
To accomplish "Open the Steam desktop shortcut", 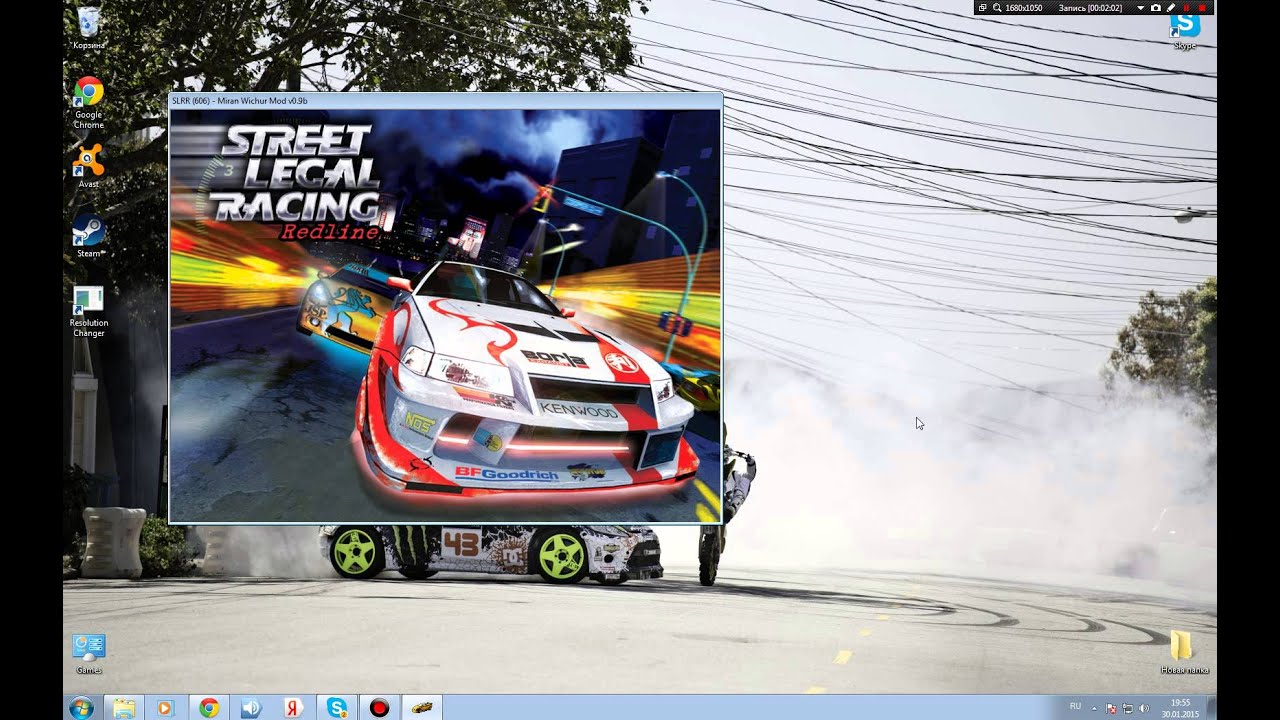I will point(88,236).
